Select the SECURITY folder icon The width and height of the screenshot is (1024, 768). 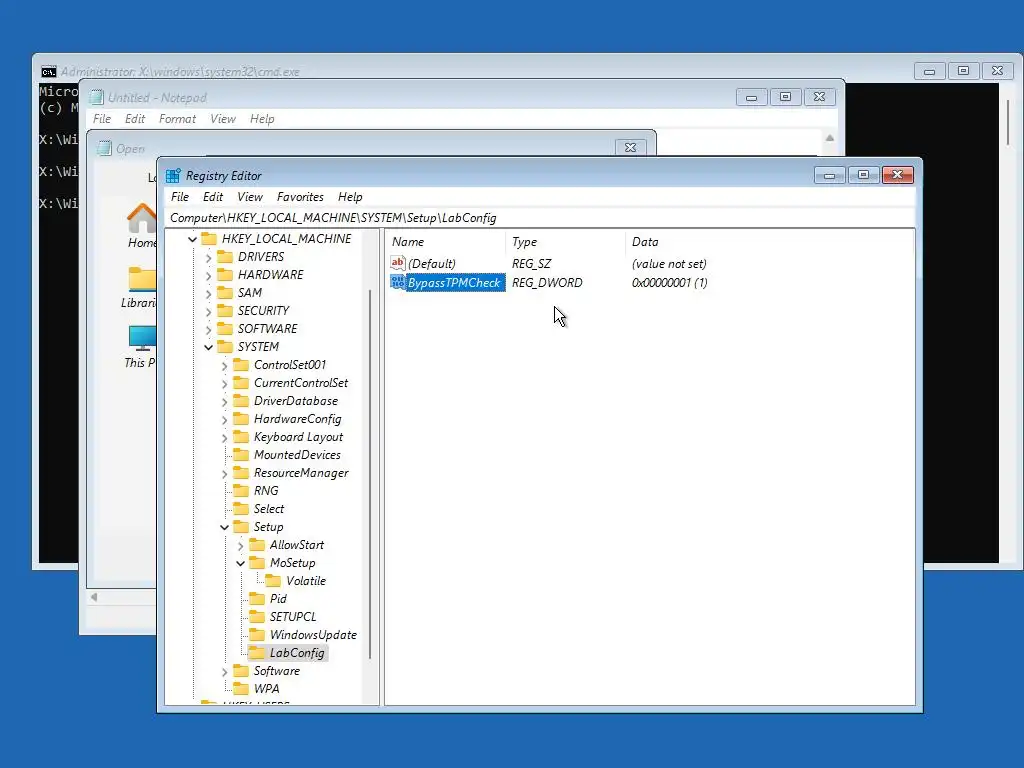225,310
